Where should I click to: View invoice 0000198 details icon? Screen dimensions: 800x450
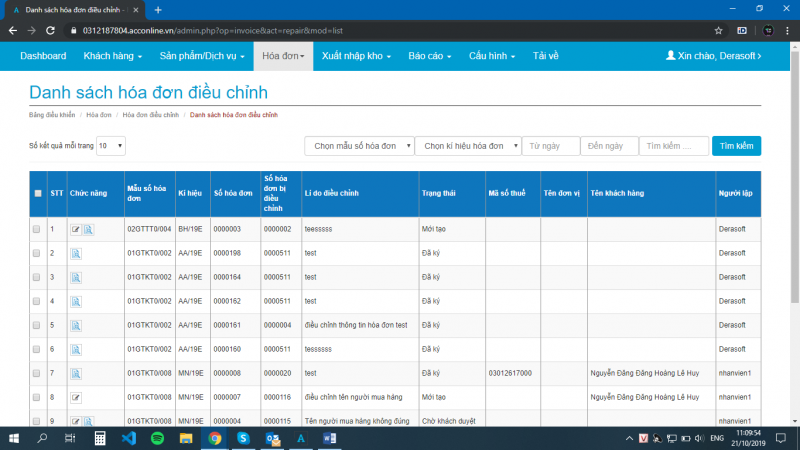point(76,254)
